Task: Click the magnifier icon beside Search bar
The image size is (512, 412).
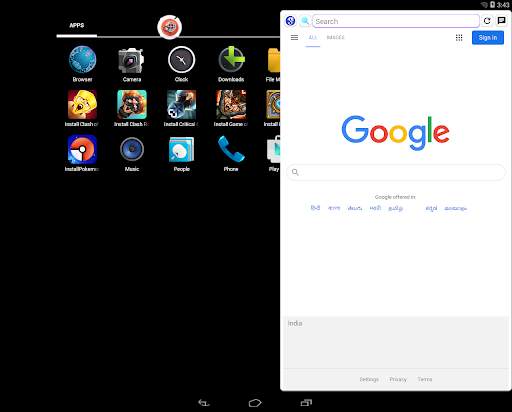Action: pos(305,21)
